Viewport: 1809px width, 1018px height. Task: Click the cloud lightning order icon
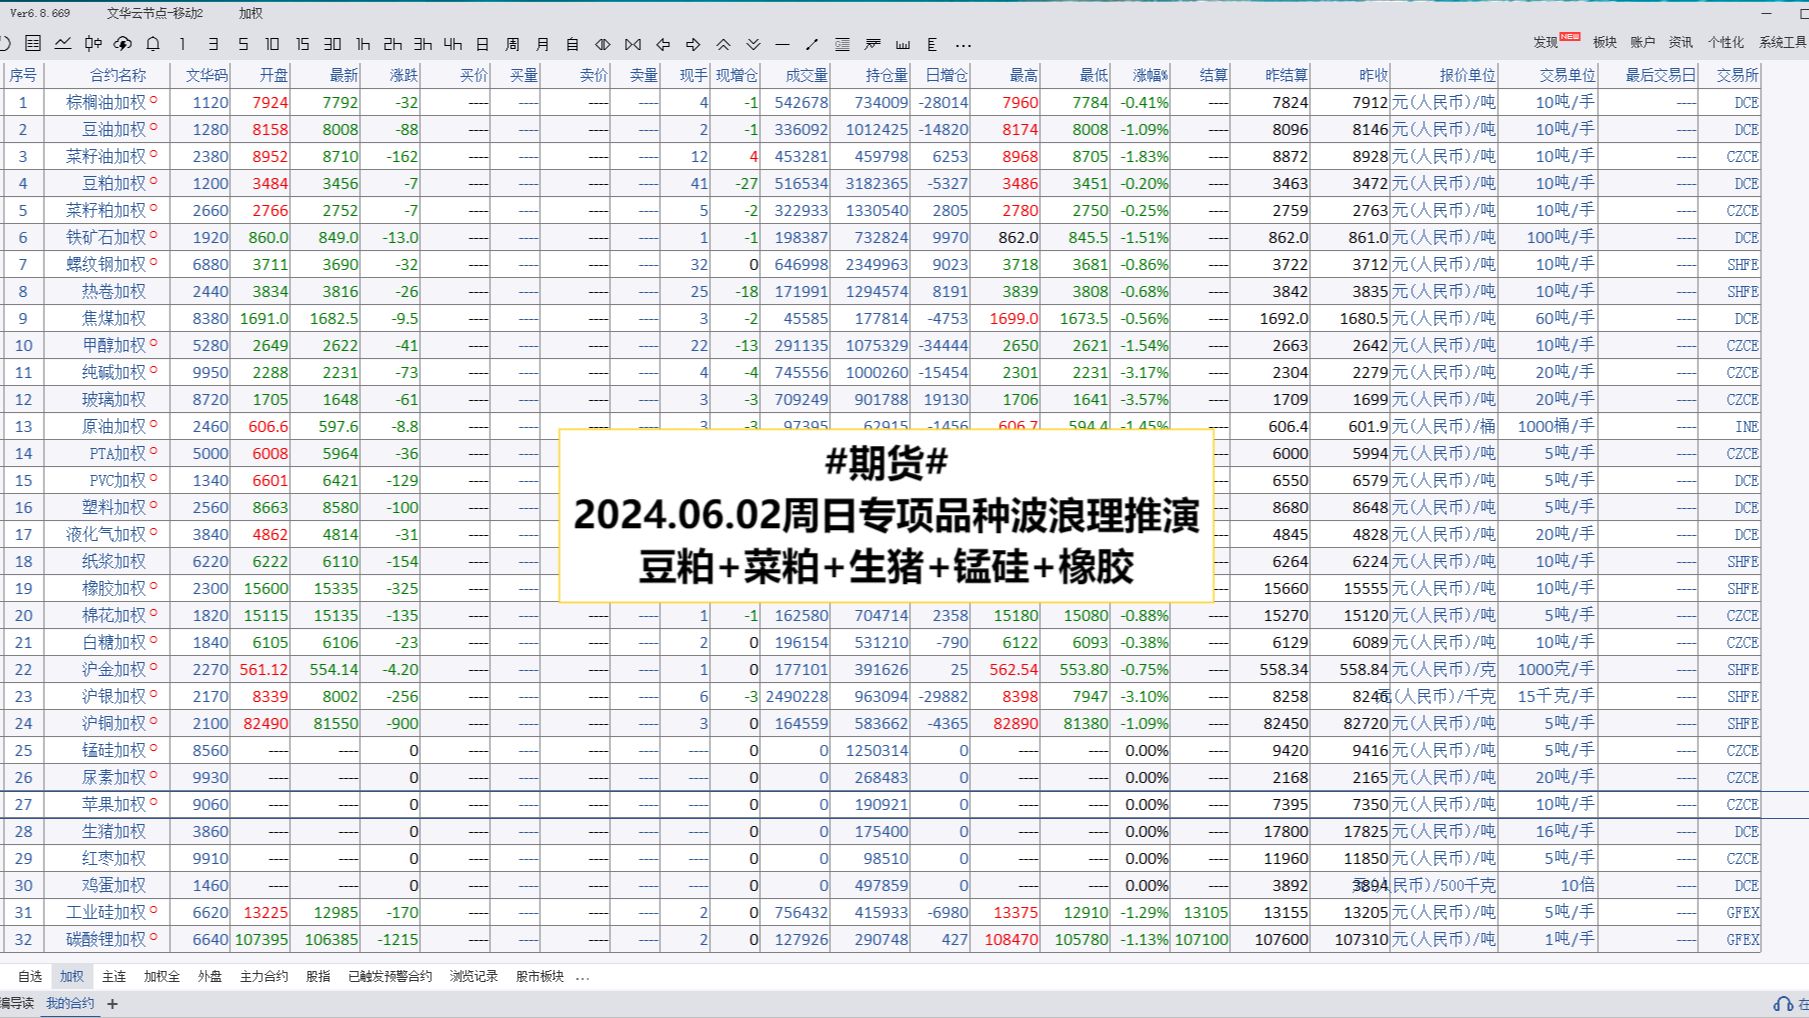coord(123,43)
